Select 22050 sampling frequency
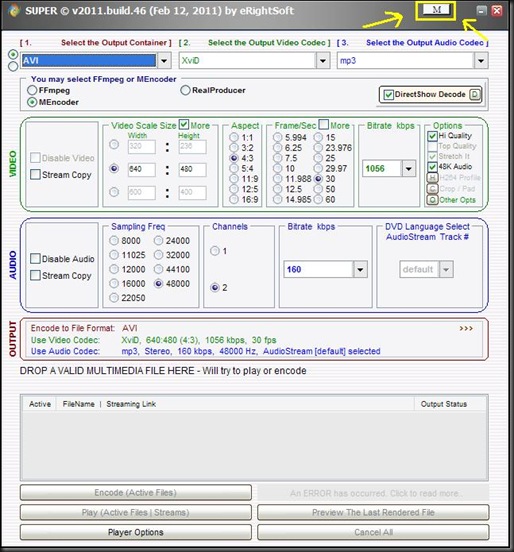The height and width of the screenshot is (552, 514). [x=114, y=298]
